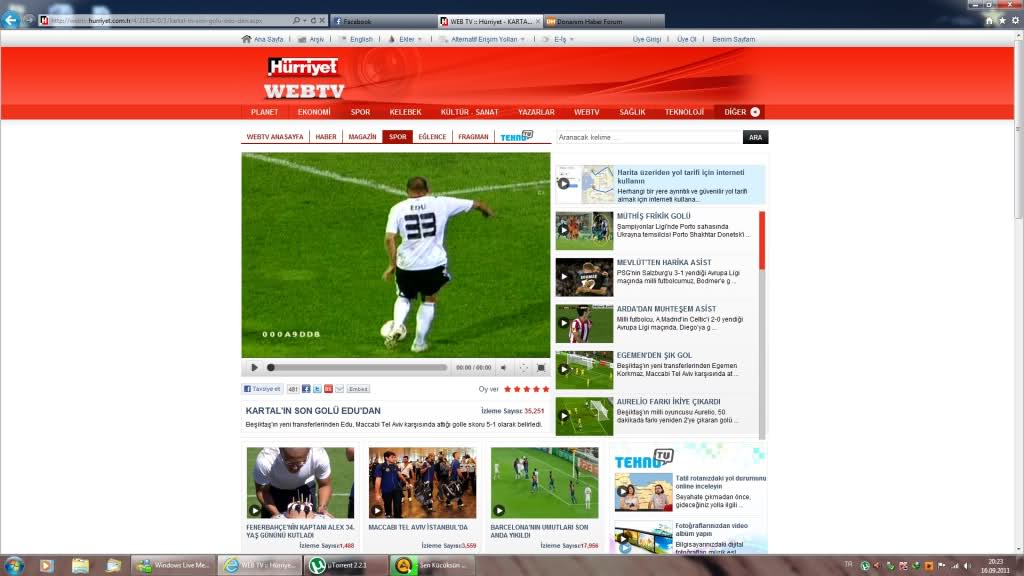Go back with browser back arrow

coord(10,20)
